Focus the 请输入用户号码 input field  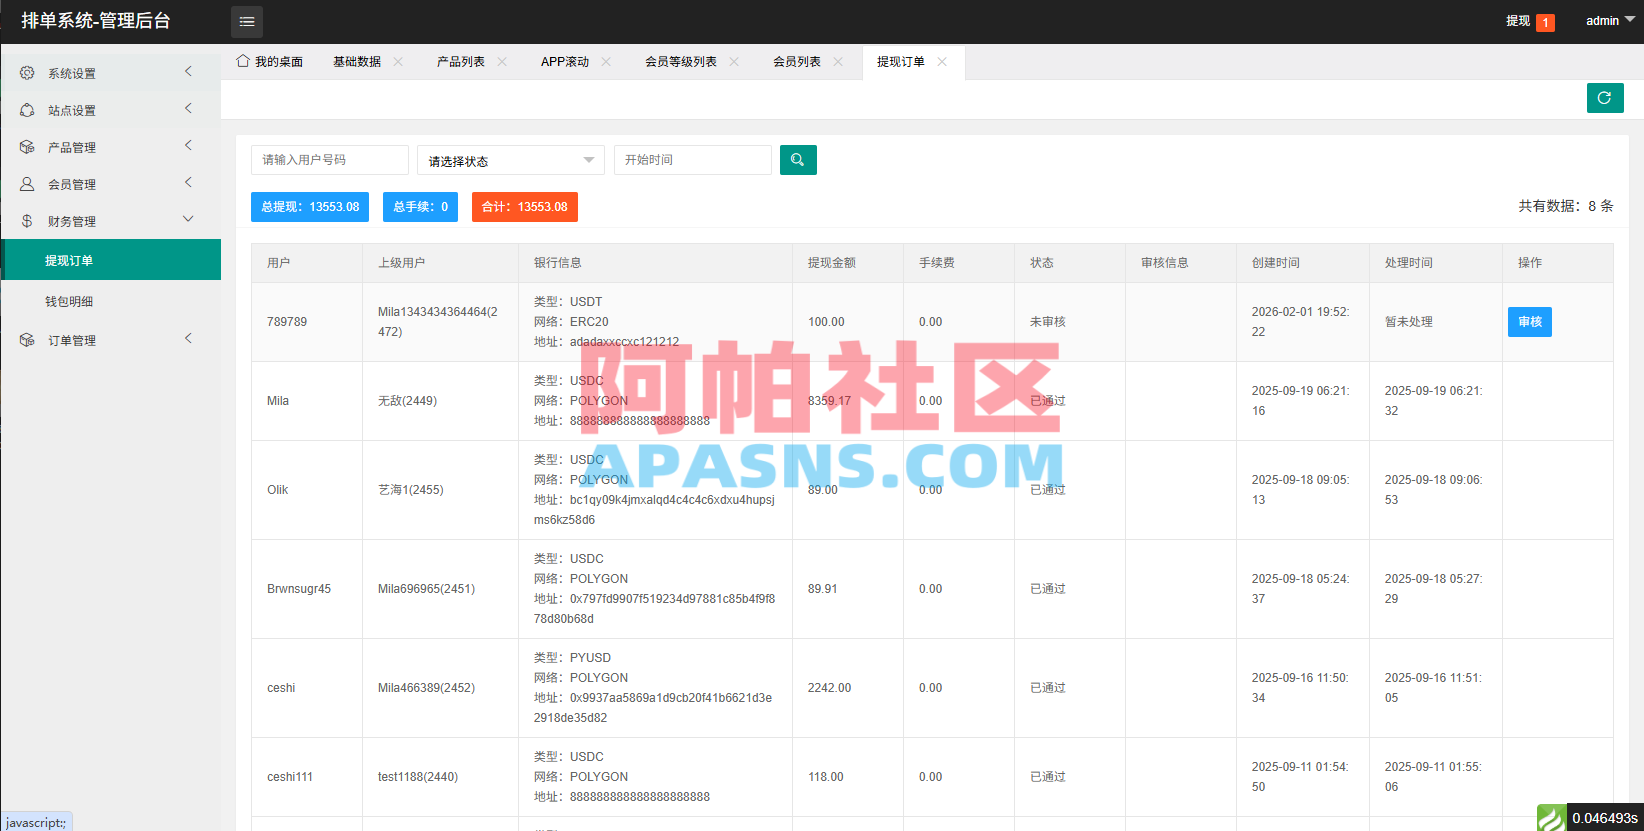pyautogui.click(x=330, y=160)
